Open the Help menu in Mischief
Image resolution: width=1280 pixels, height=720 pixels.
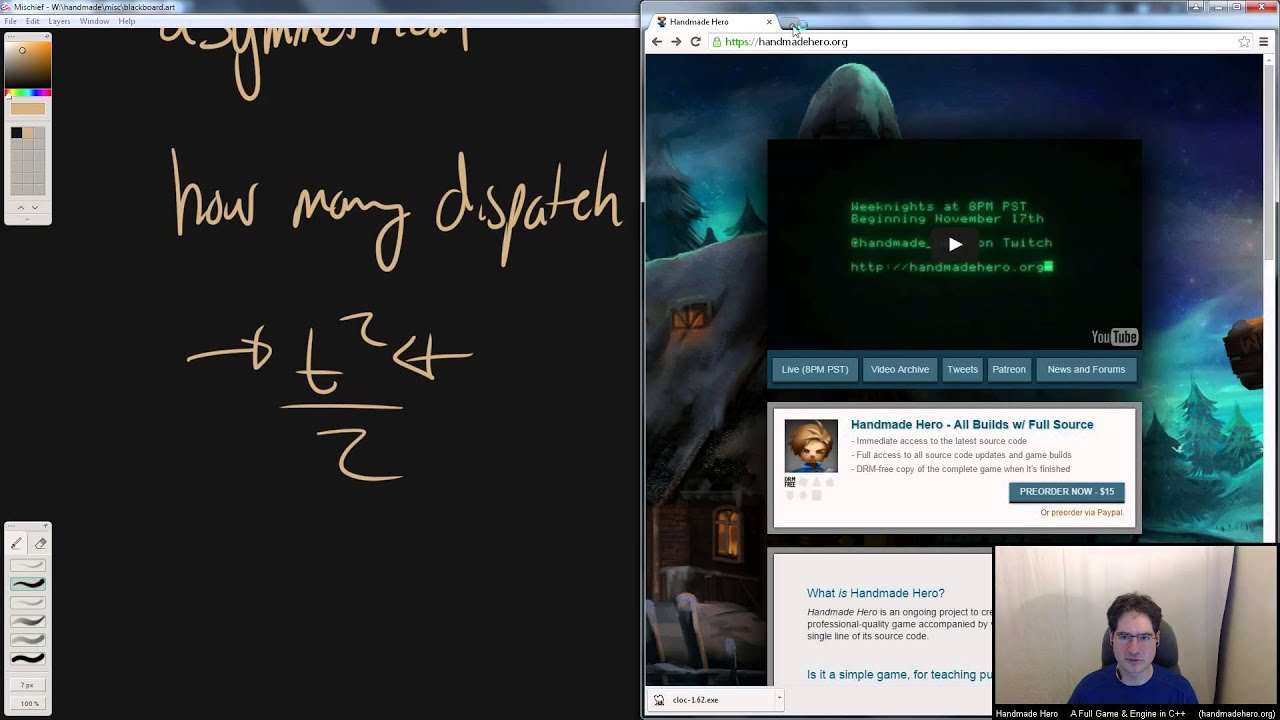click(x=127, y=21)
